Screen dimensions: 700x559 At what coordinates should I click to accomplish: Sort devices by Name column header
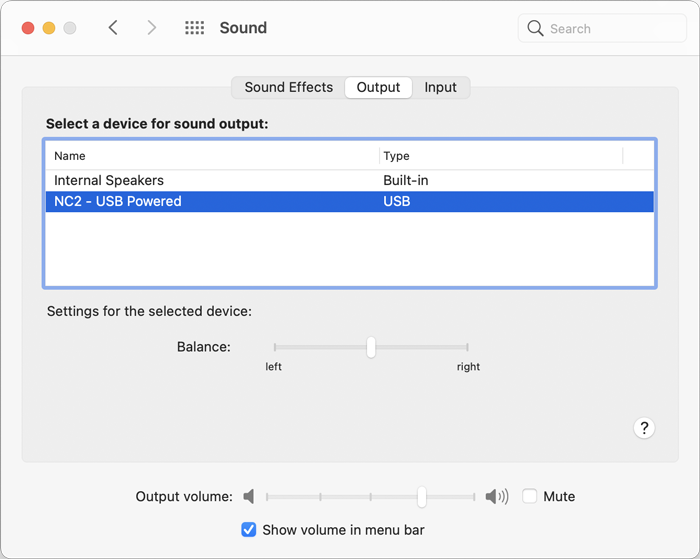tap(212, 156)
